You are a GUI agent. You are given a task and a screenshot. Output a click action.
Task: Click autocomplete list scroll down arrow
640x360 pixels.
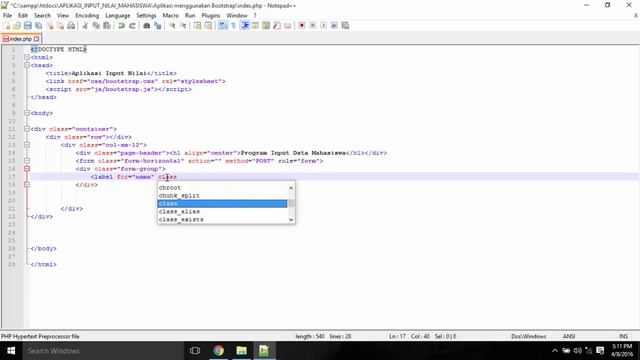[x=291, y=220]
